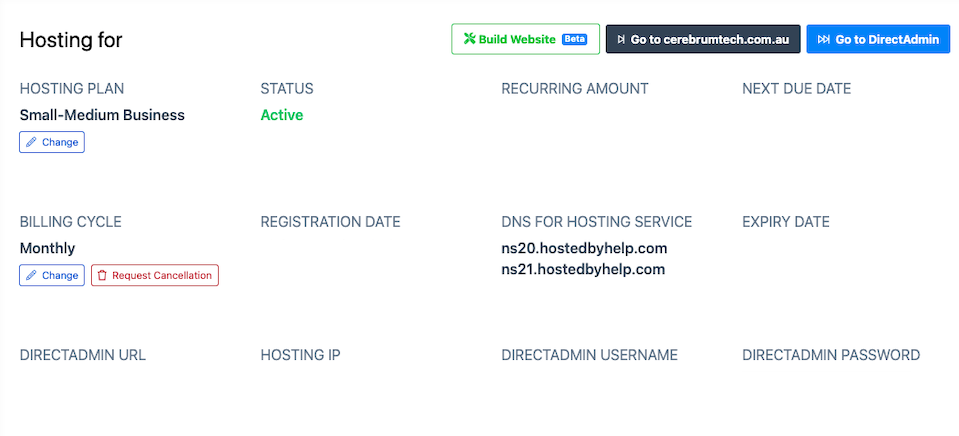
Task: Click the Monthly billing cycle value
Action: coord(47,248)
